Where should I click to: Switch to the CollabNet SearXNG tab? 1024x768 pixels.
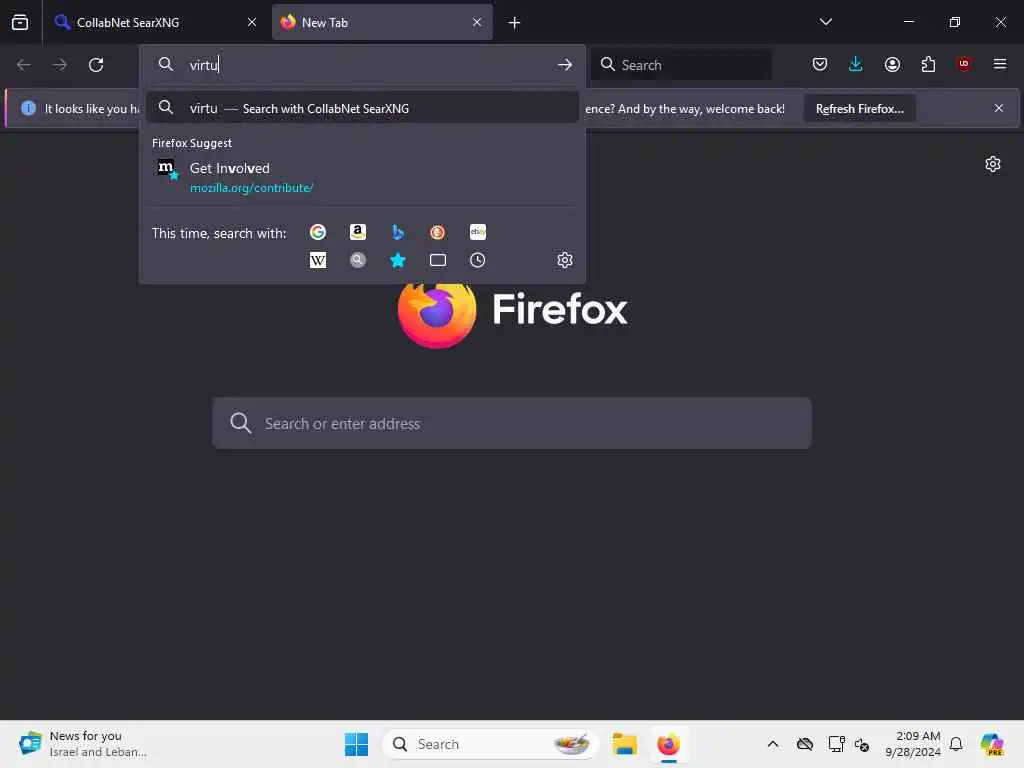(x=155, y=22)
